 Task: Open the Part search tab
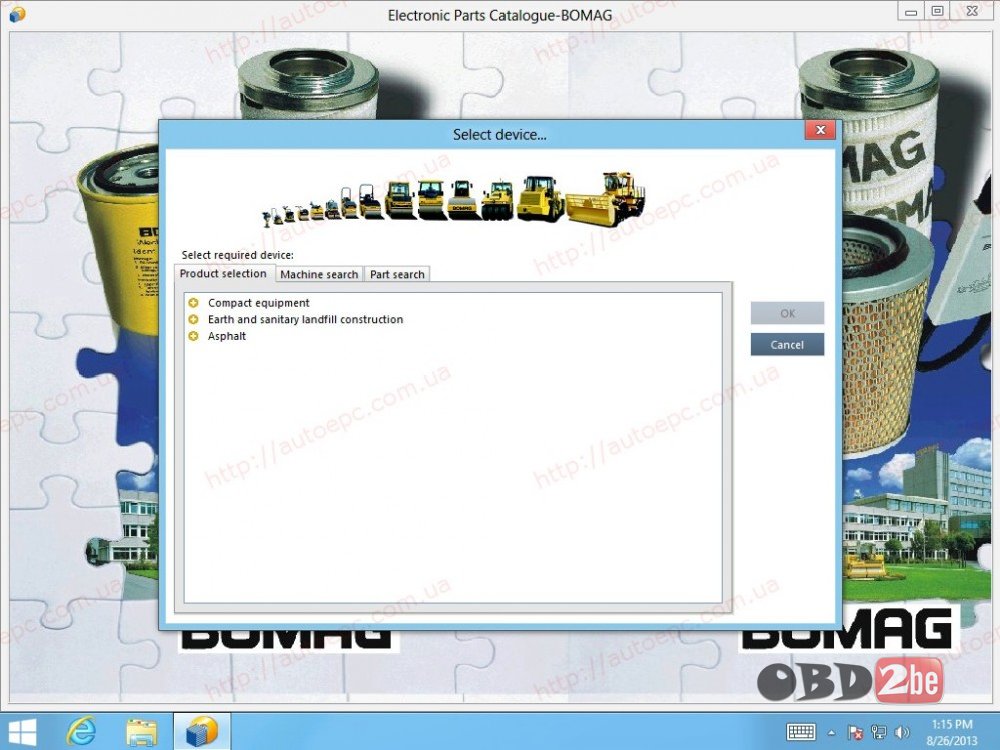(397, 274)
